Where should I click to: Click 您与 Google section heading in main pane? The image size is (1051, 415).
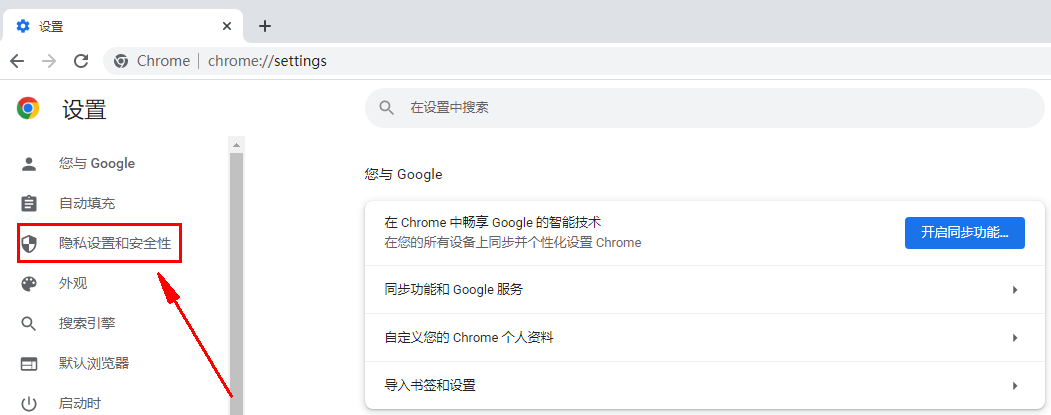click(x=404, y=174)
